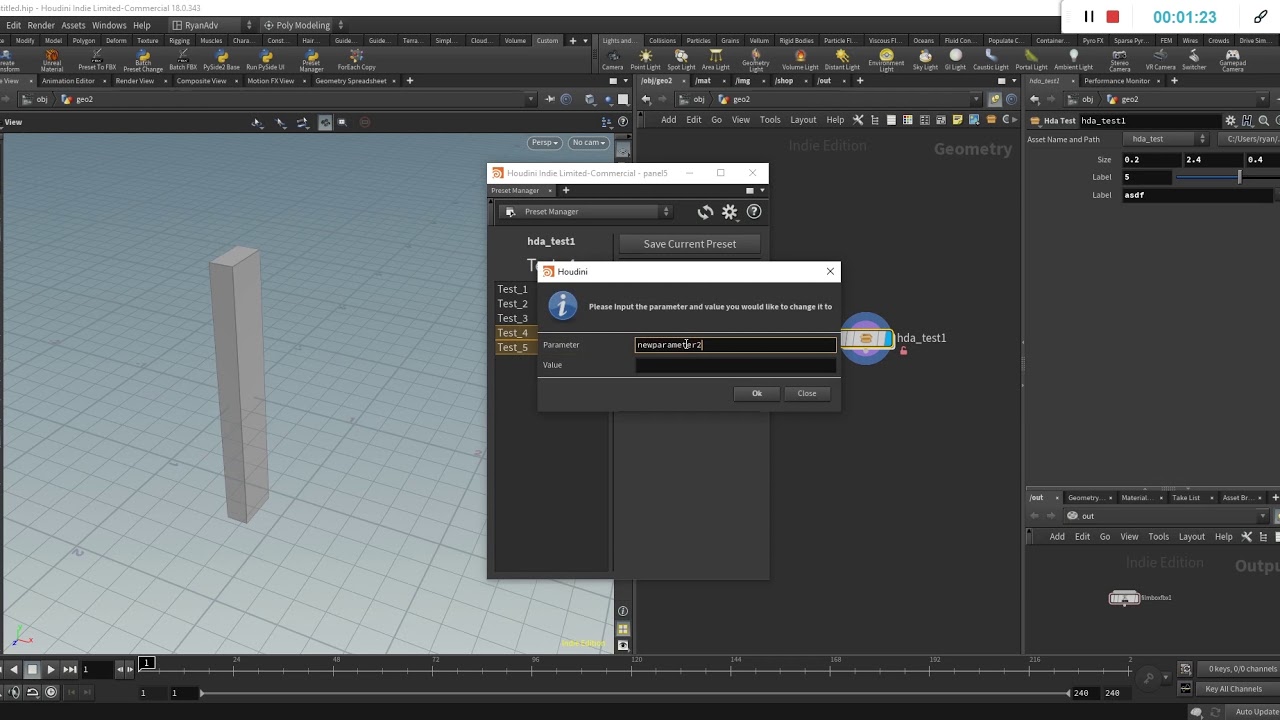Click the Value input field
Screen dimensions: 1280x720
[x=736, y=365]
